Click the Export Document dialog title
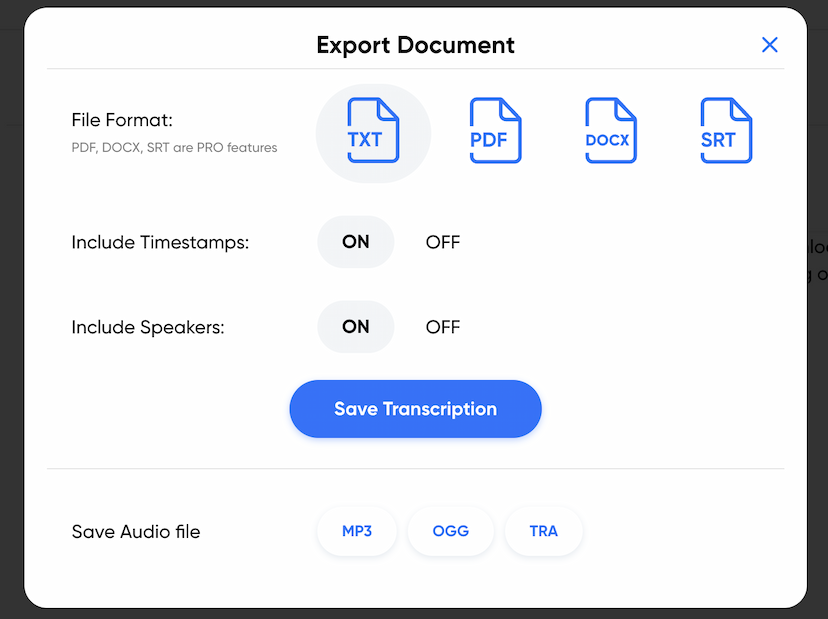The width and height of the screenshot is (828, 619). (415, 45)
